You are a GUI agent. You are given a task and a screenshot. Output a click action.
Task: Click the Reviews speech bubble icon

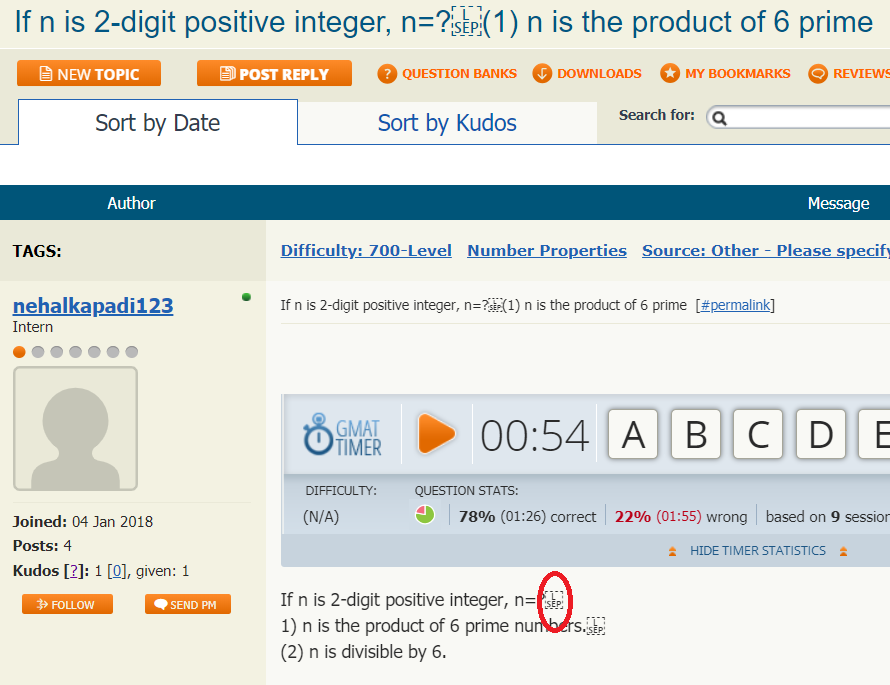pos(818,73)
